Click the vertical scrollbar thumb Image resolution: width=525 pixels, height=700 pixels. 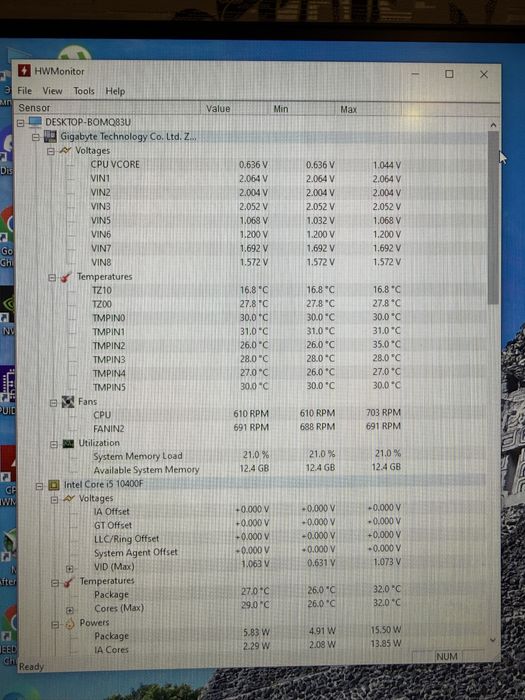click(493, 218)
